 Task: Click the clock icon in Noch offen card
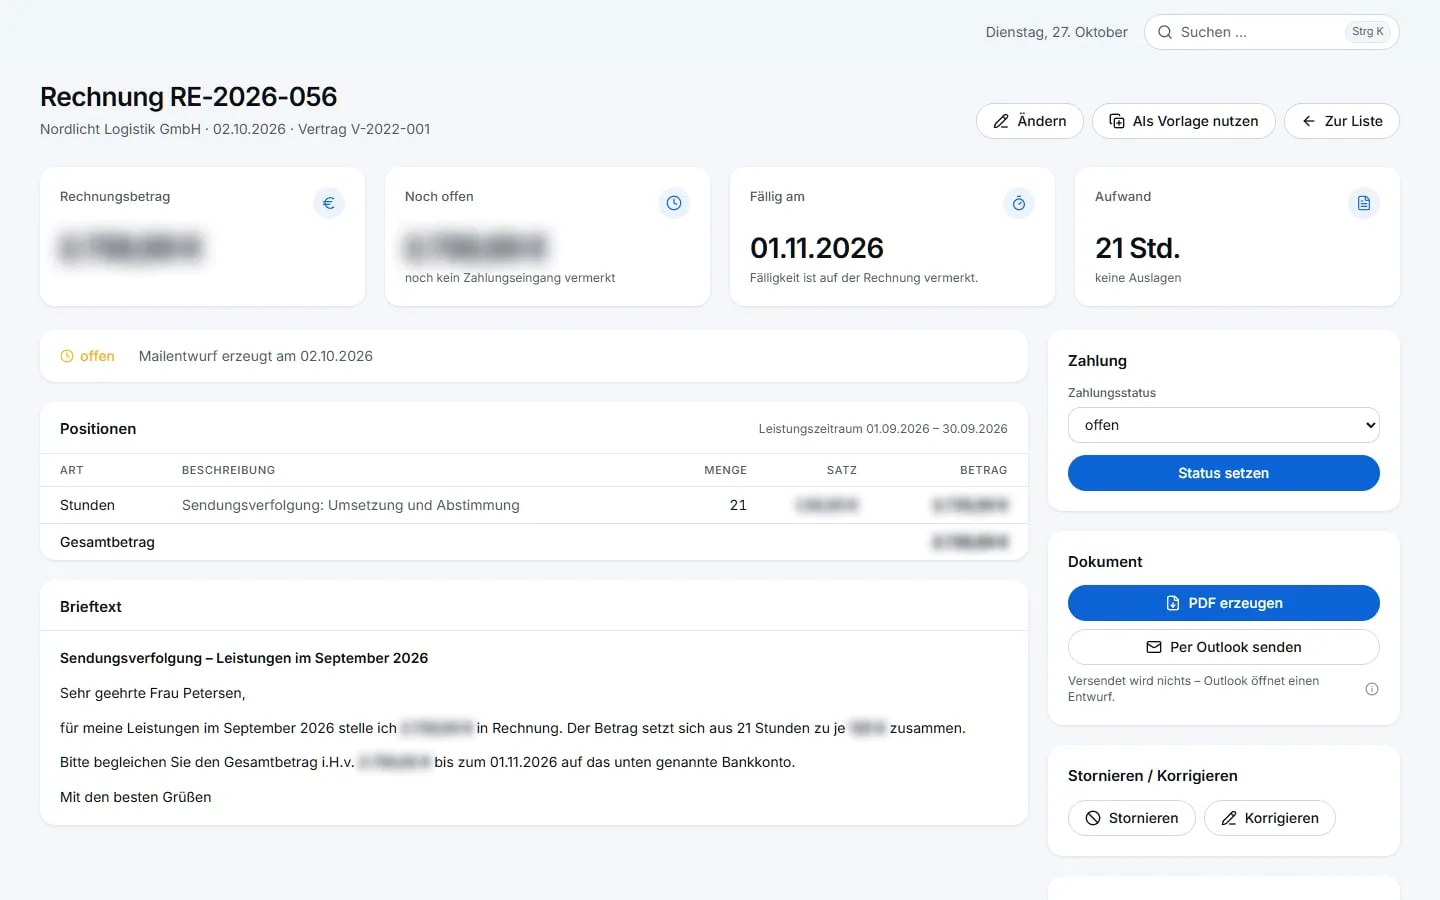click(674, 203)
